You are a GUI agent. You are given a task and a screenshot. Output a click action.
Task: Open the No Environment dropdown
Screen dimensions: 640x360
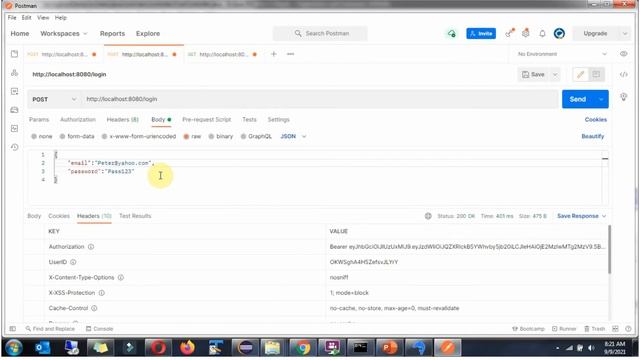[562, 54]
